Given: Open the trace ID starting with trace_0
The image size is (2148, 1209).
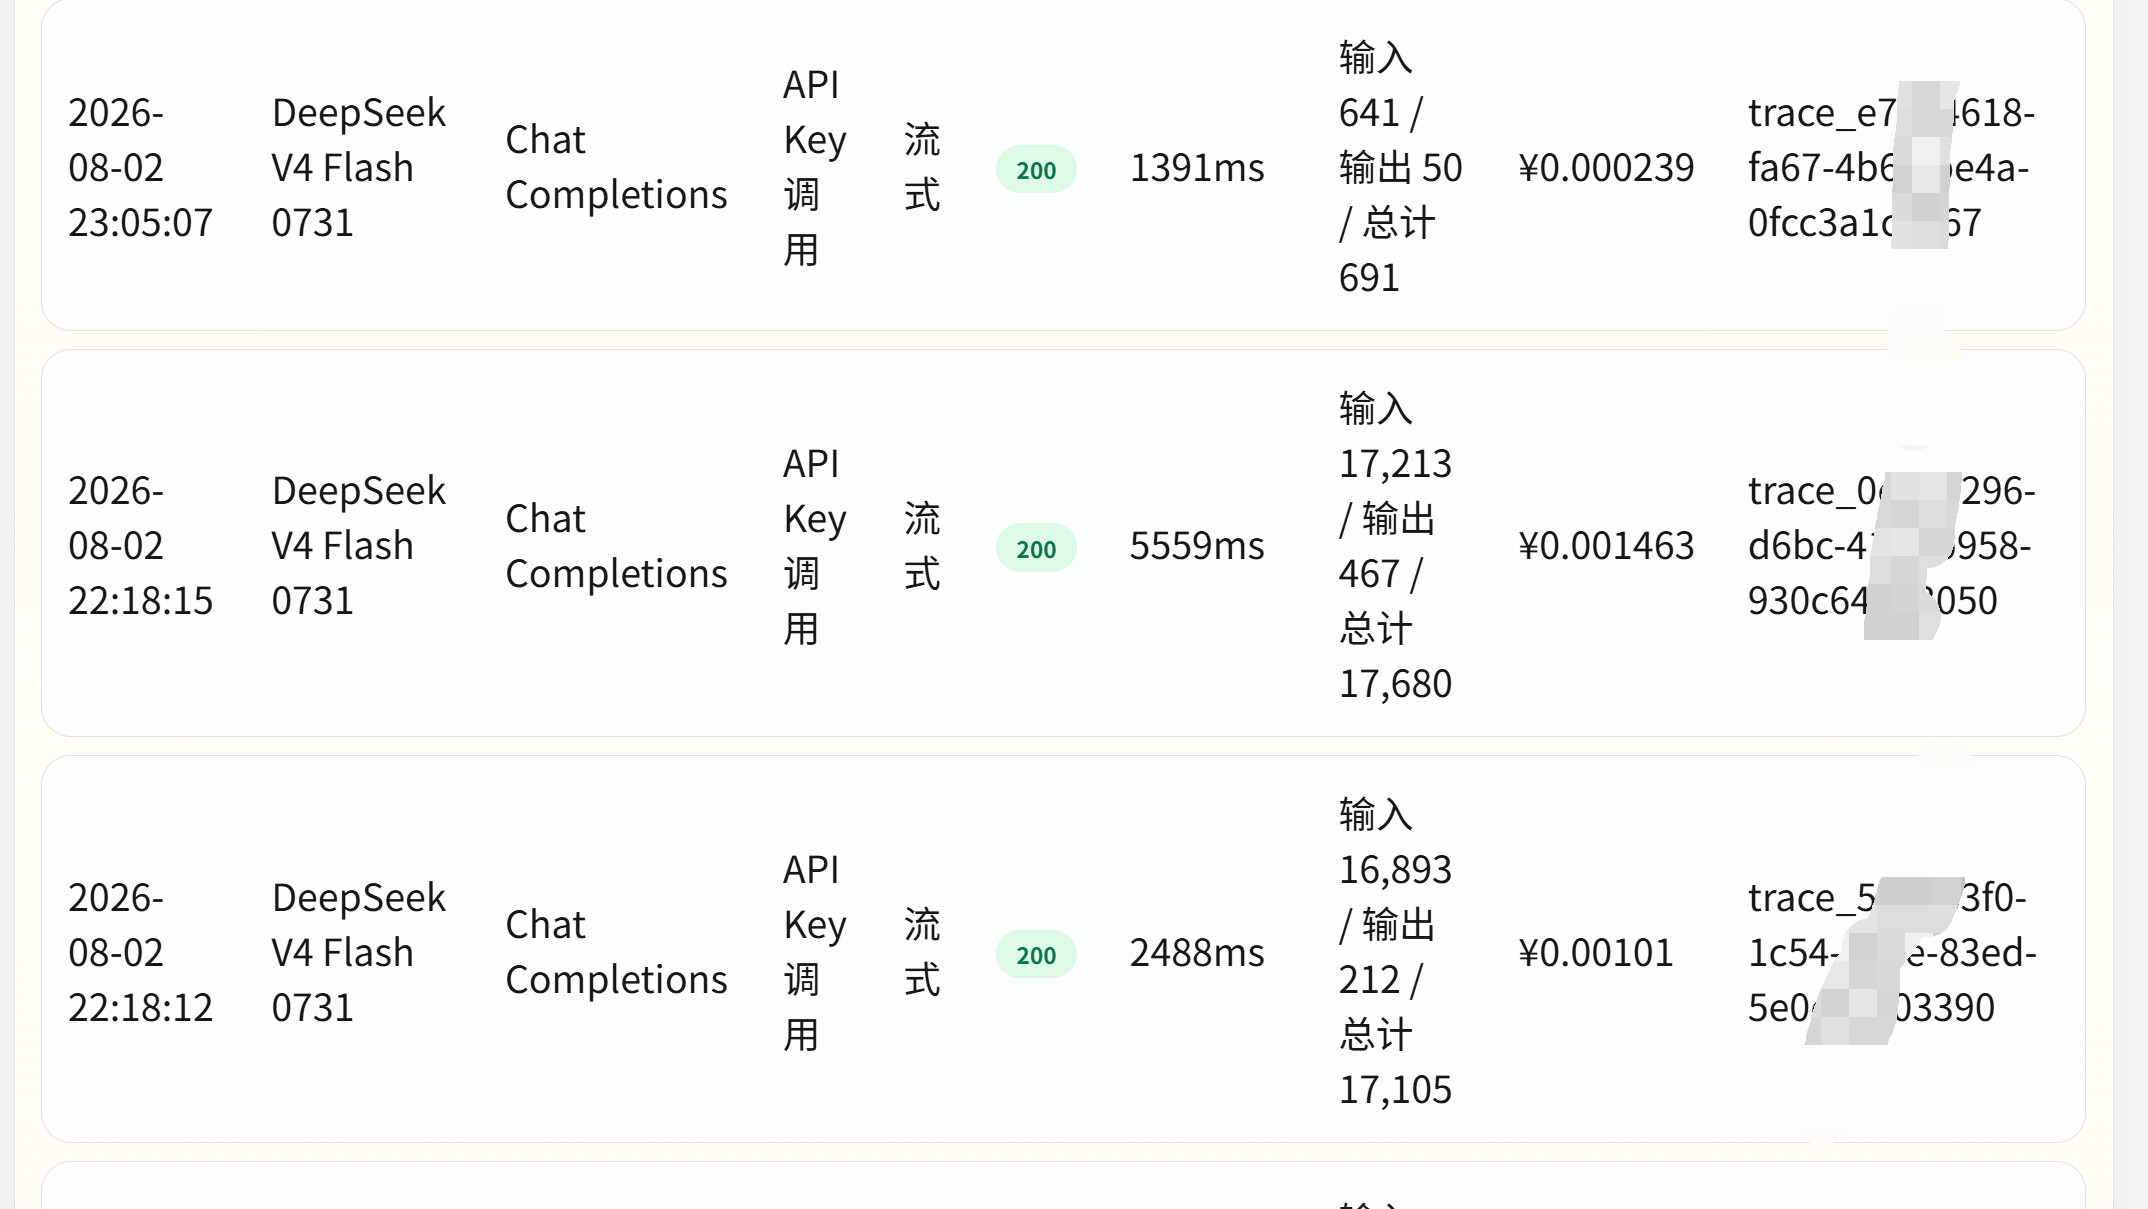Looking at the screenshot, I should (x=1891, y=546).
